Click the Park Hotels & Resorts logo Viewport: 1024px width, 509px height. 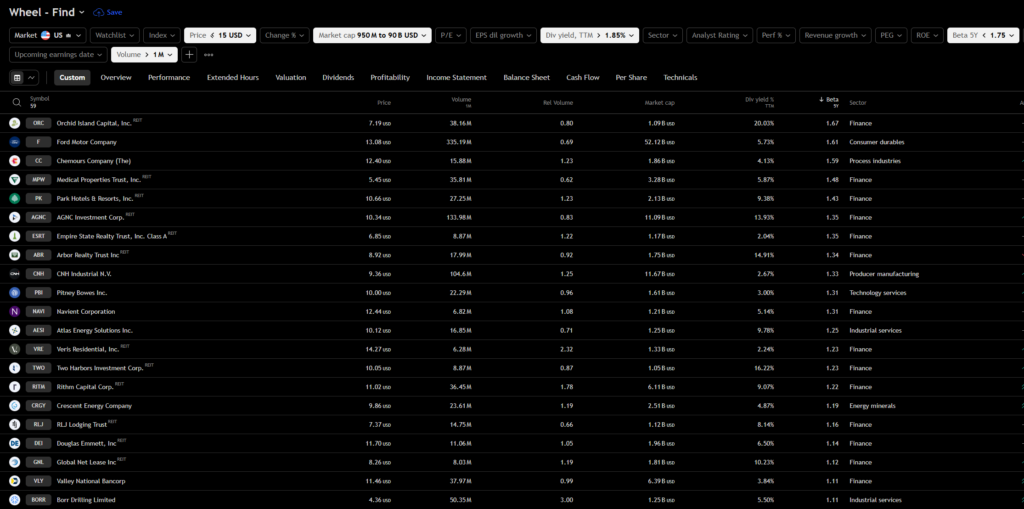[14, 199]
